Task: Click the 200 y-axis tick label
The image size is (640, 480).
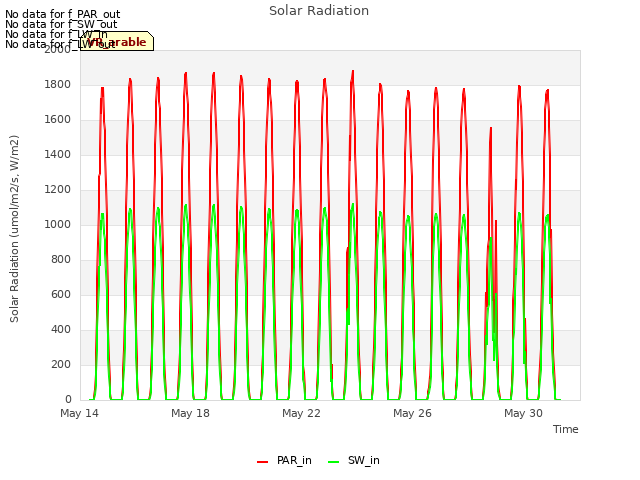Action: 61,364
